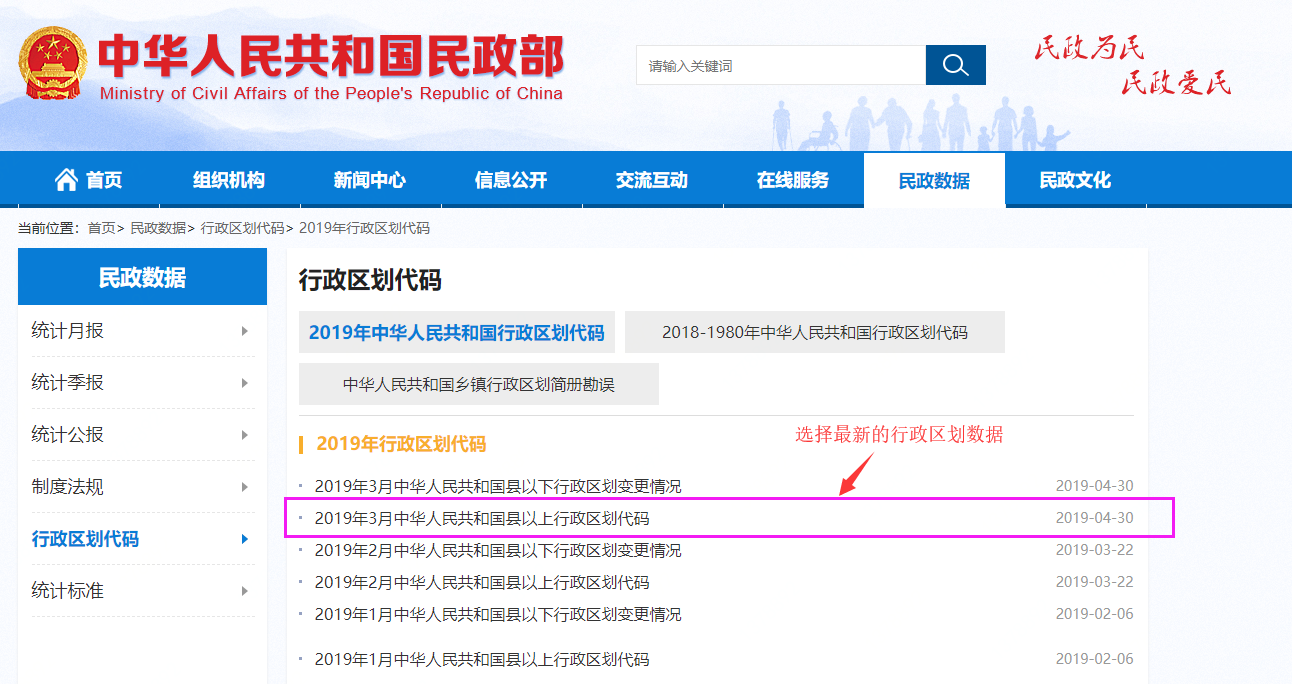Click the 中华人民共和国民政部 site title
The image size is (1292, 684).
pyautogui.click(x=331, y=56)
